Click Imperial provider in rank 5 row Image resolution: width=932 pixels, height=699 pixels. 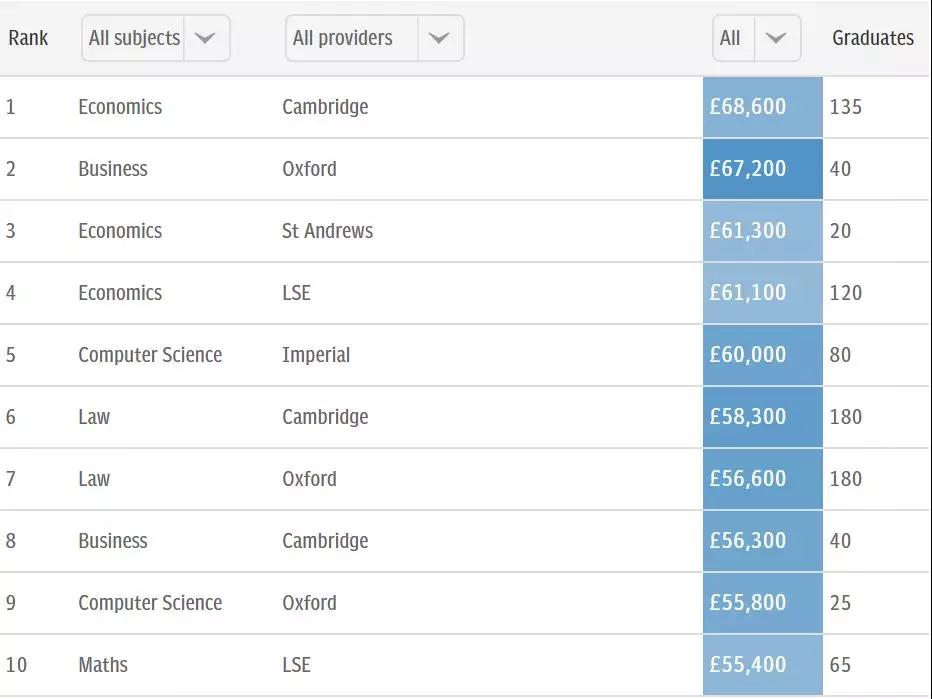316,355
